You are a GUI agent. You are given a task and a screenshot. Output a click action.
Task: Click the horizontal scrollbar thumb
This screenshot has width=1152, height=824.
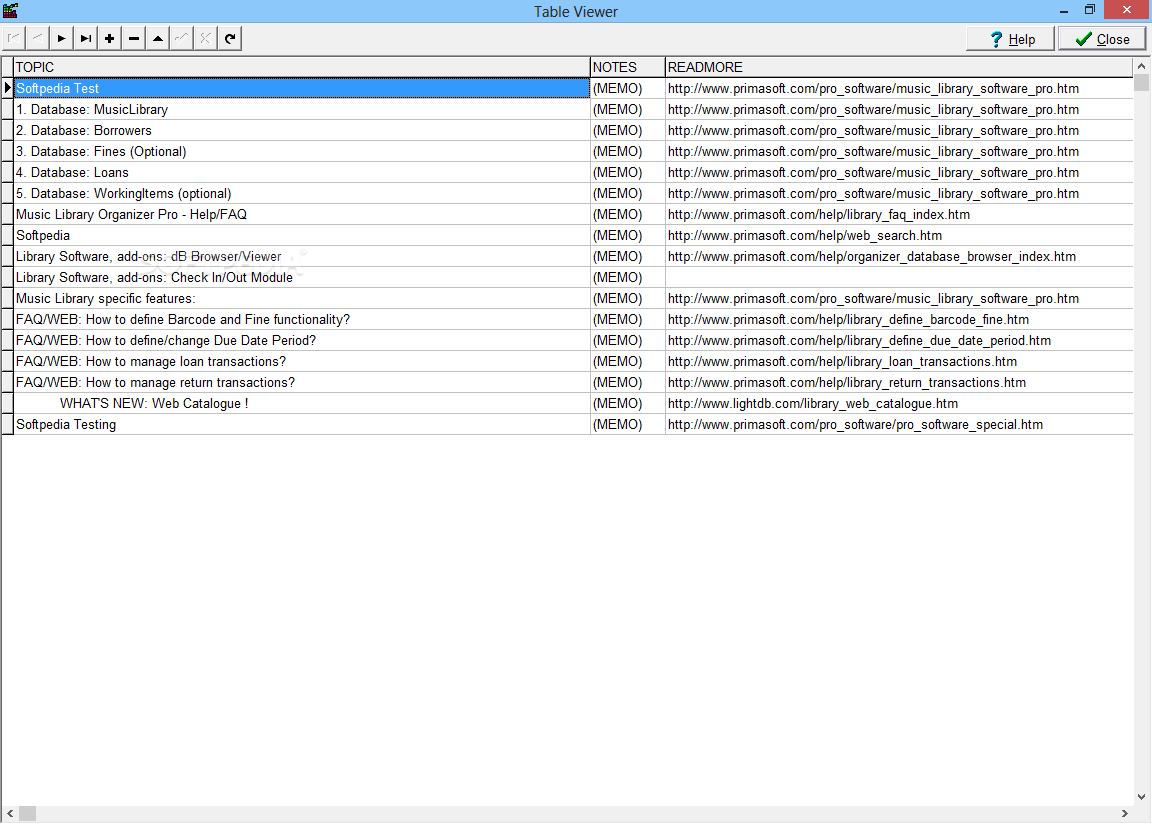[27, 814]
